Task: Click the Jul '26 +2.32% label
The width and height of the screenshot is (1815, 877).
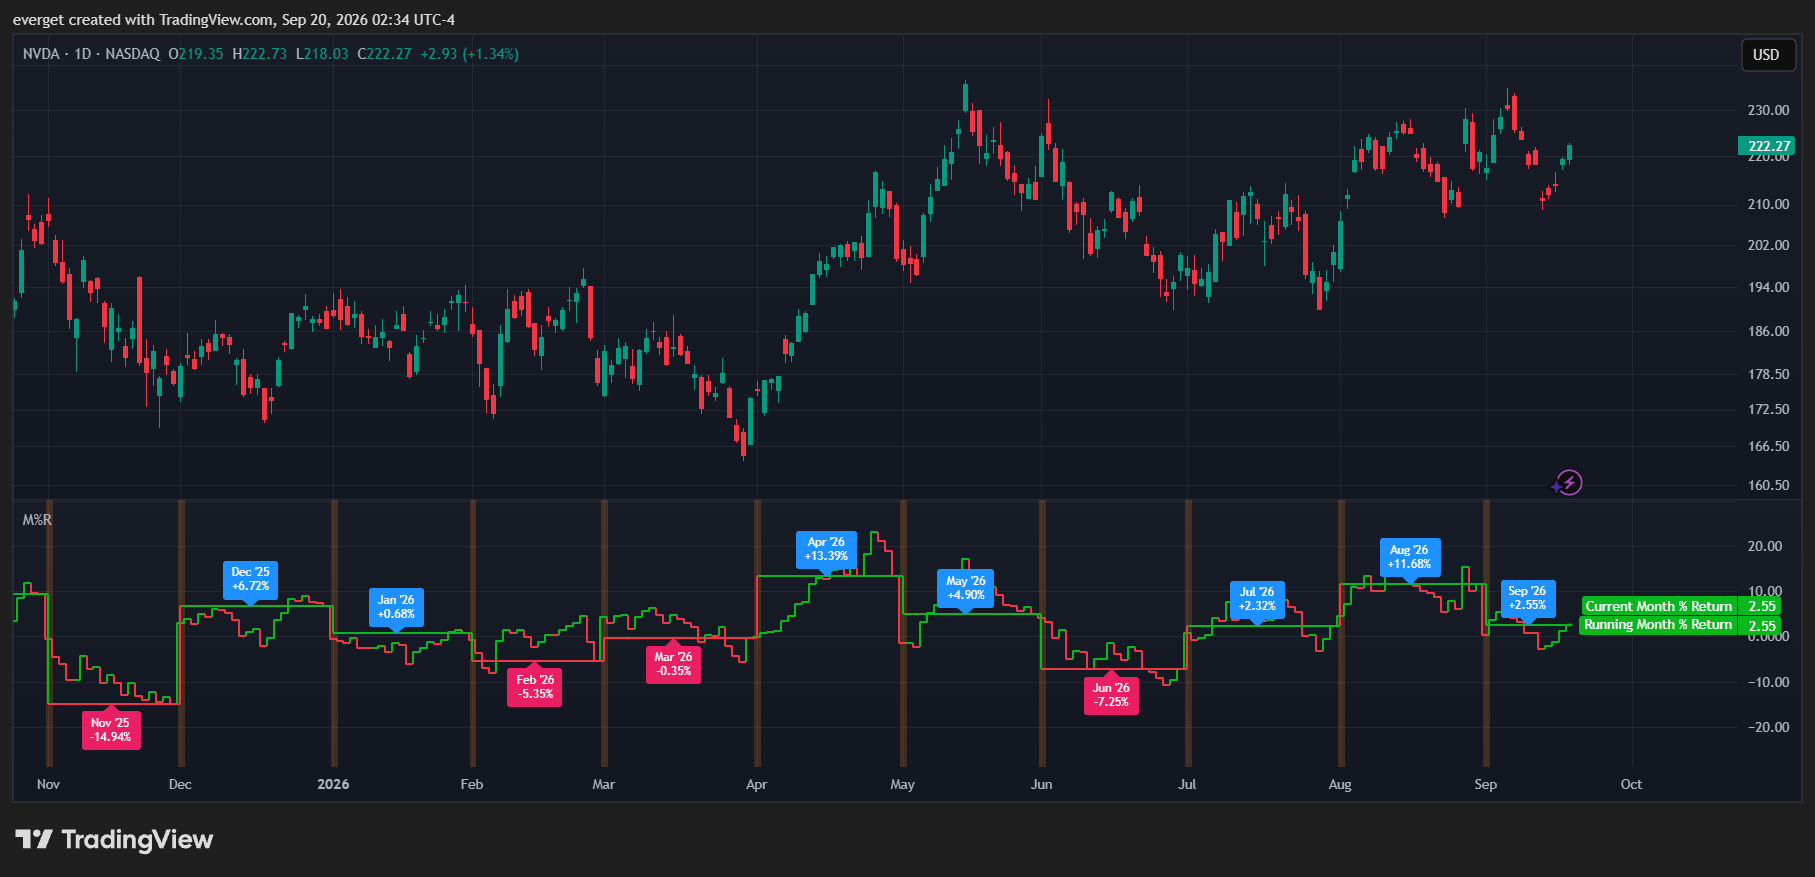Action: pos(1257,599)
